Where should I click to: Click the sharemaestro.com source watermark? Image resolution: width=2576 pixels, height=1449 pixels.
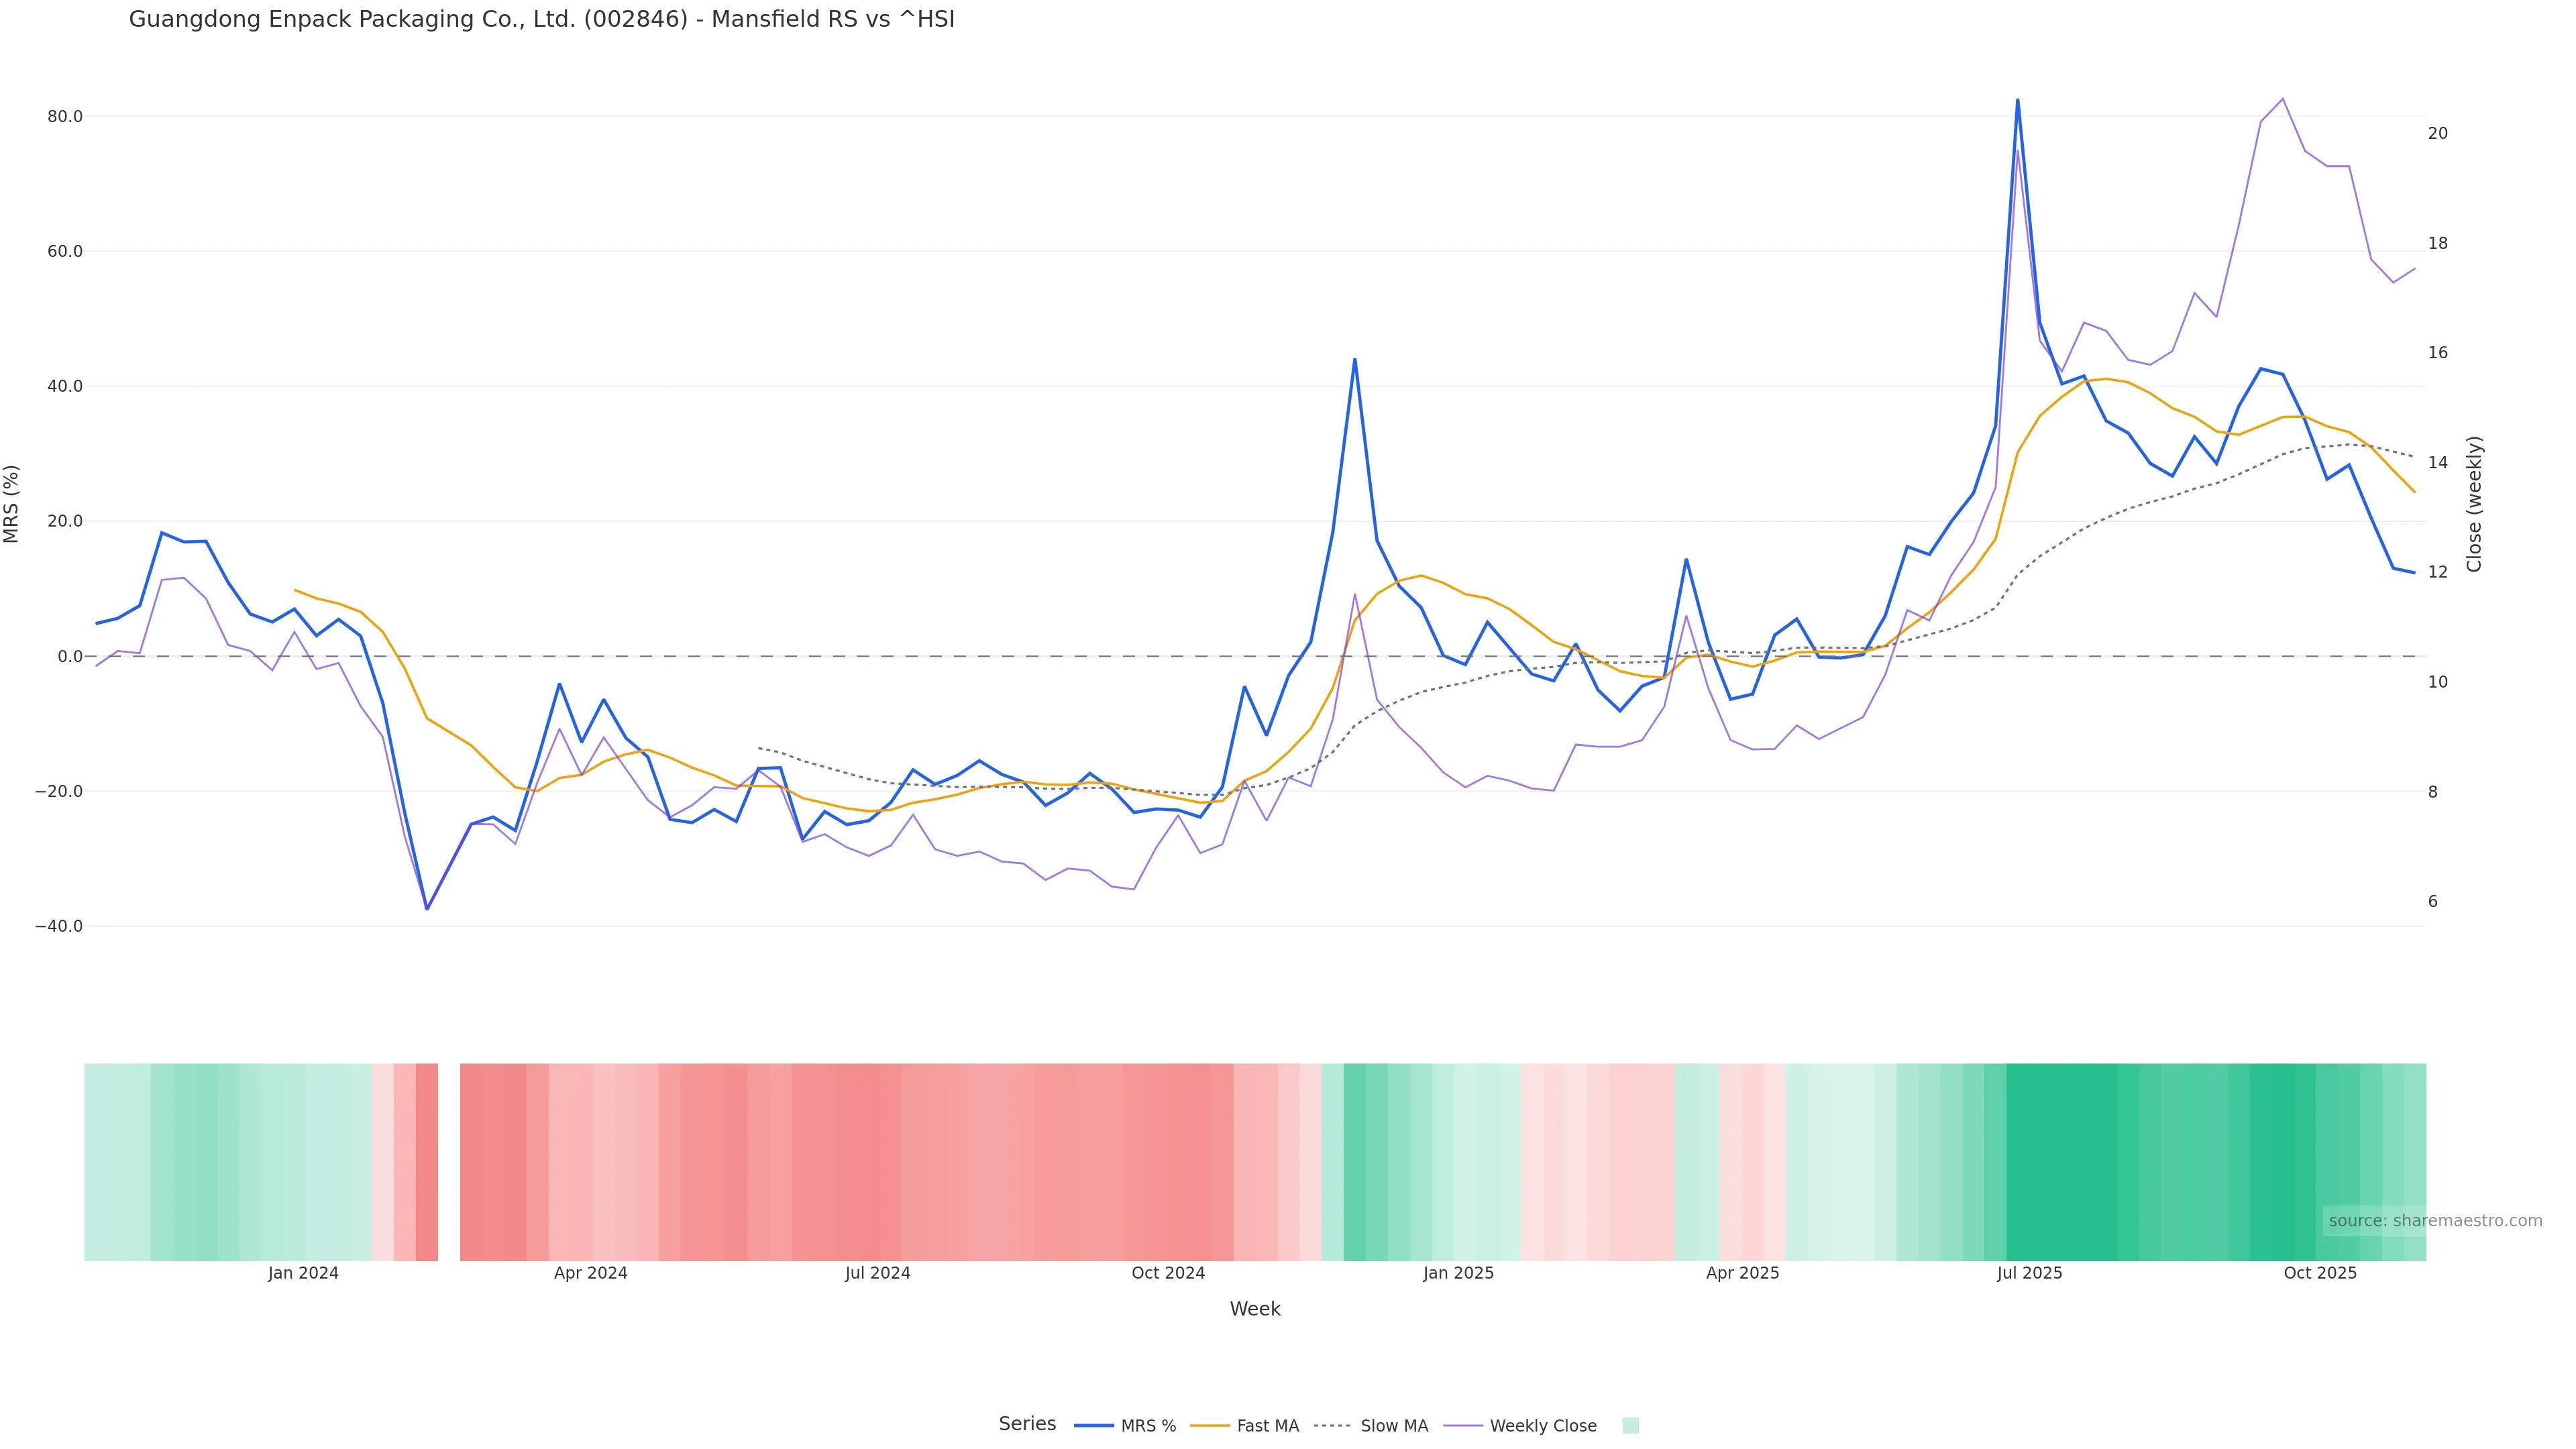click(2434, 1221)
